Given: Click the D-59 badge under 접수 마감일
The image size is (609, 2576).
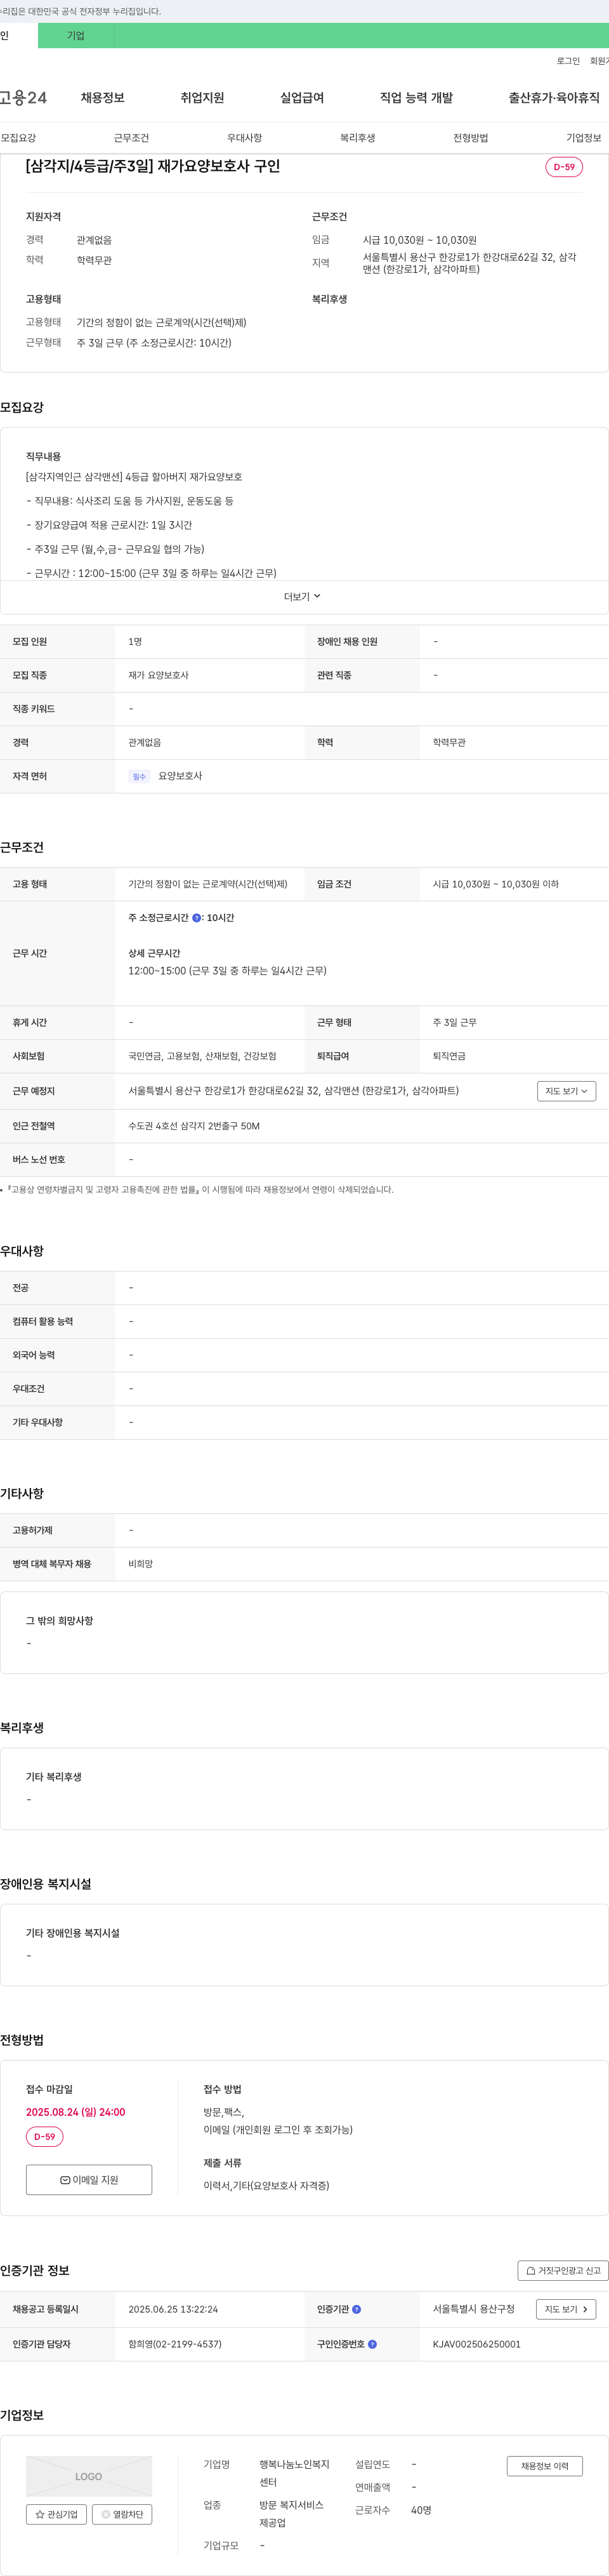Looking at the screenshot, I should coord(45,2137).
